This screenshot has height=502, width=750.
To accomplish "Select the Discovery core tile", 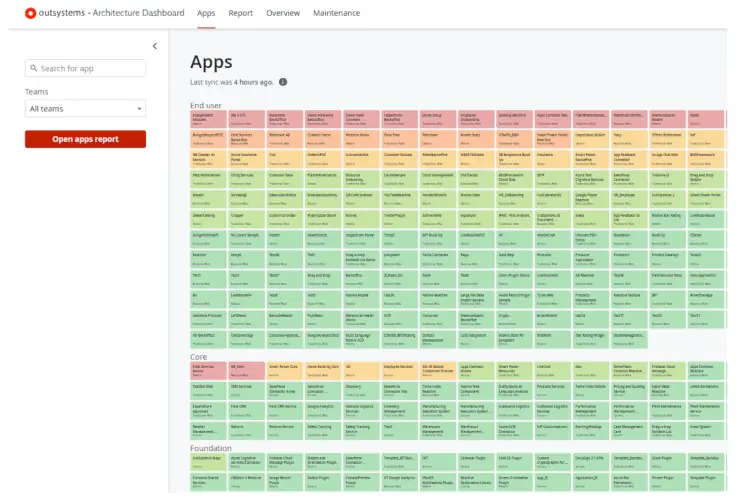I will tap(361, 391).
